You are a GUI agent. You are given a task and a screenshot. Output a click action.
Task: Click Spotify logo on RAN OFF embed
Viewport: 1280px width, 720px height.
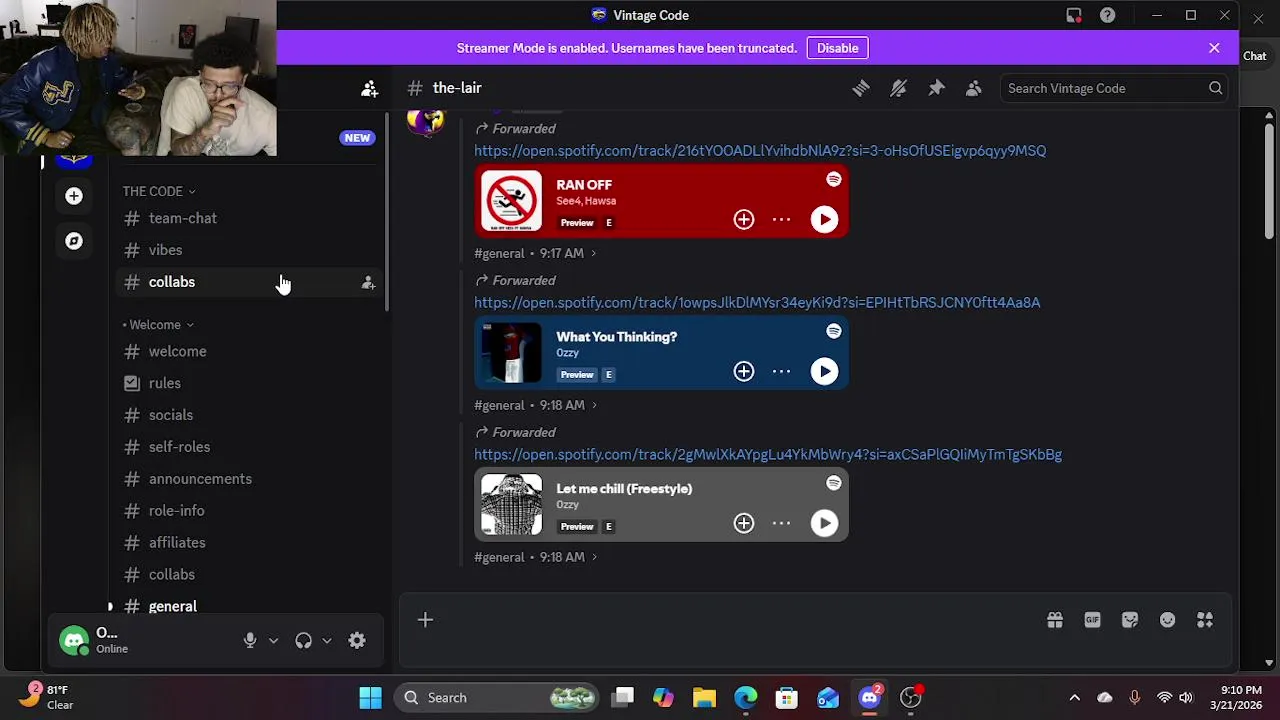click(x=834, y=179)
